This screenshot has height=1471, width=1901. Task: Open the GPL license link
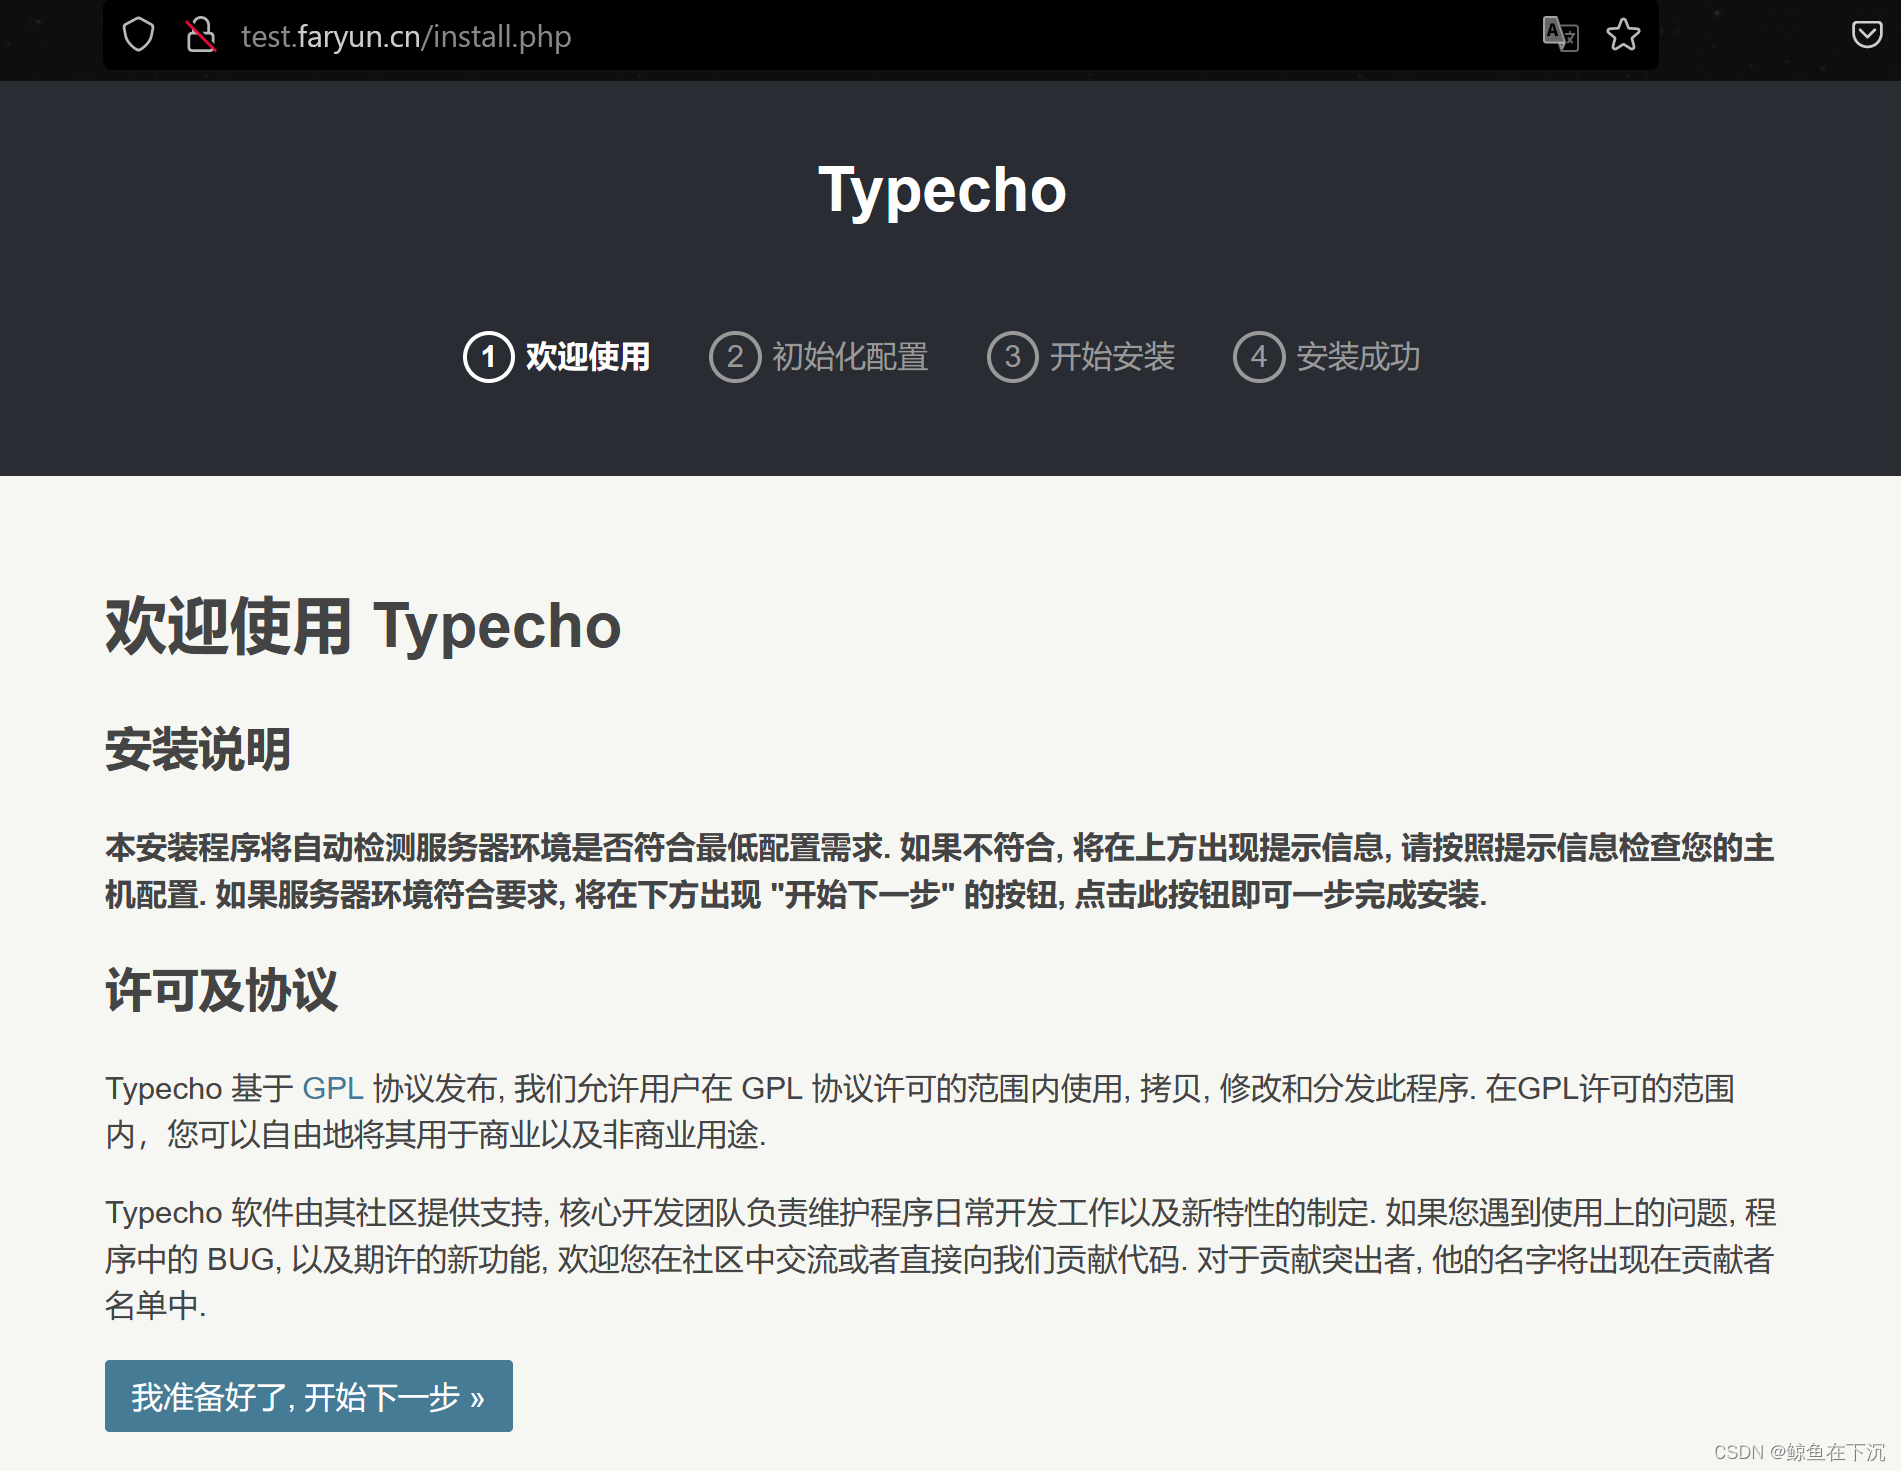pyautogui.click(x=332, y=1088)
